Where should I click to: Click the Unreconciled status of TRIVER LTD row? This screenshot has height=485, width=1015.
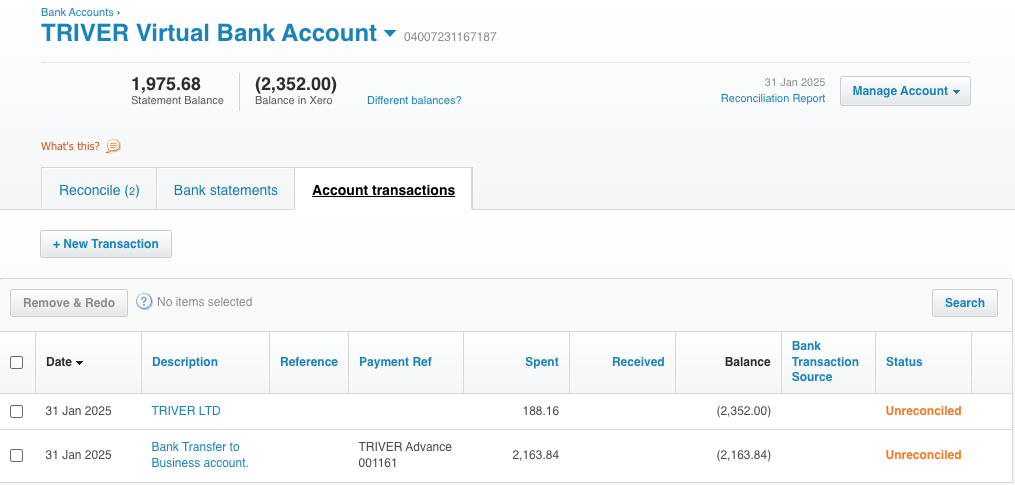[924, 411]
